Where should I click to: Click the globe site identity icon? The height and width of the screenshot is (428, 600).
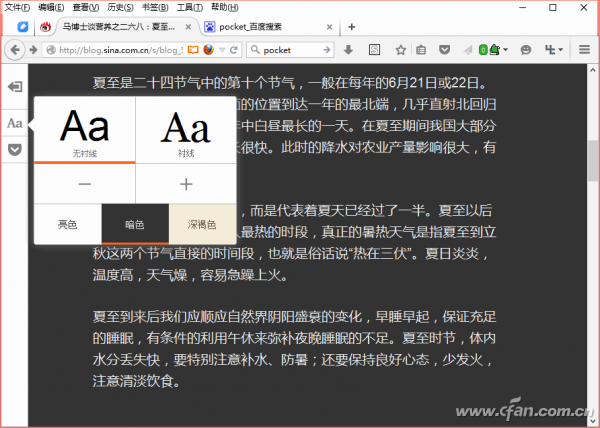51,50
